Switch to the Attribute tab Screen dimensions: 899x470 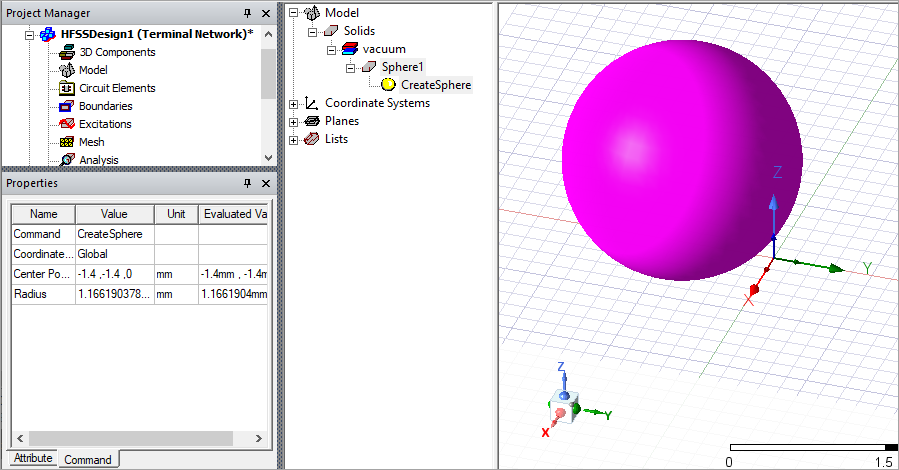[33, 458]
